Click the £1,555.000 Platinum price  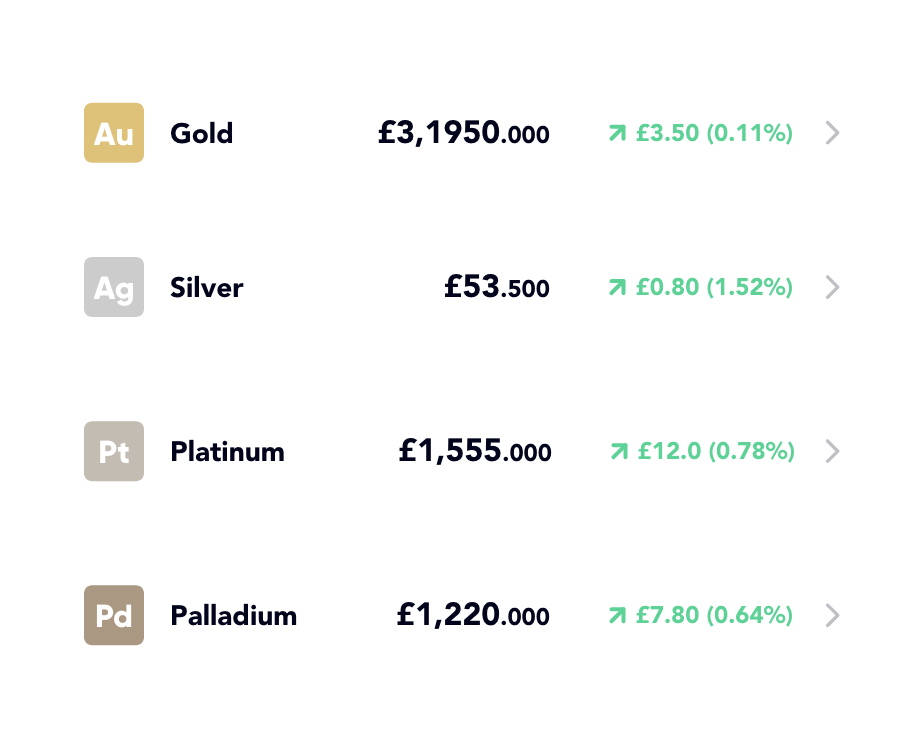[475, 451]
